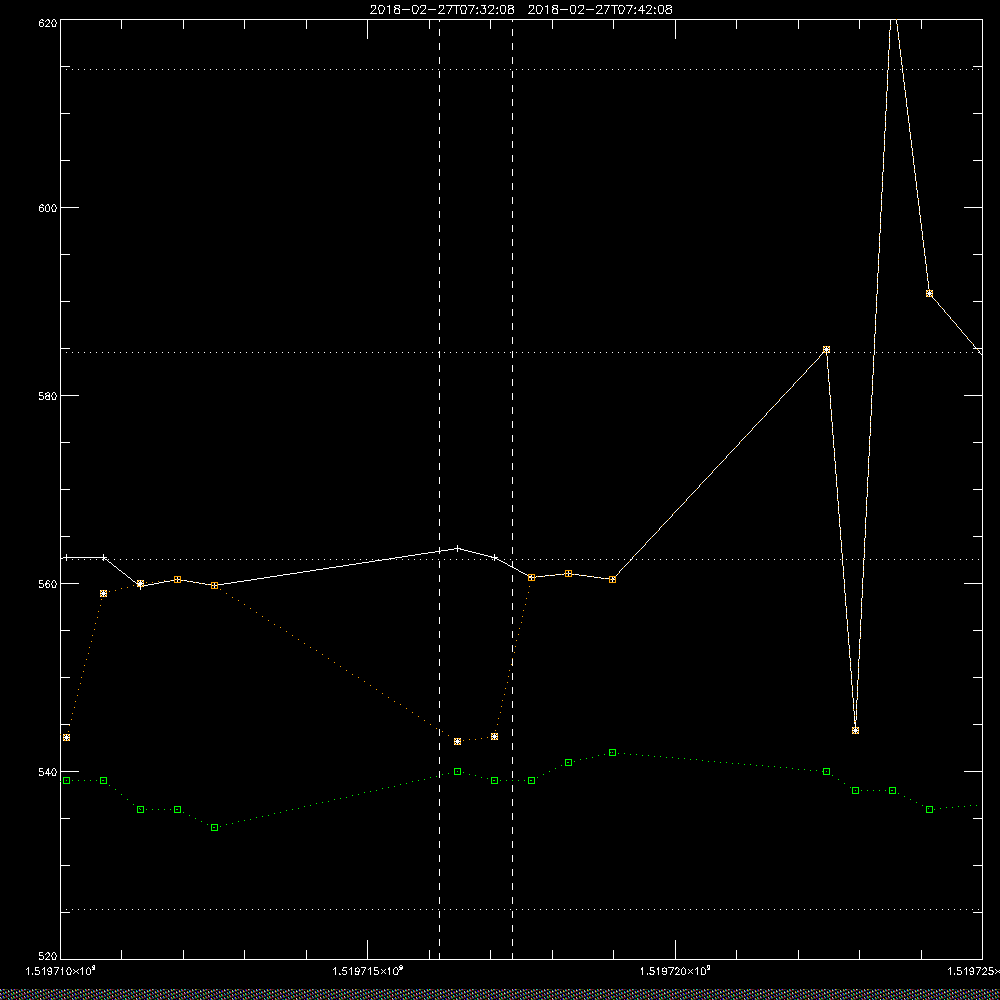Select the highest green square data point
The image size is (1000, 1000).
(x=612, y=753)
